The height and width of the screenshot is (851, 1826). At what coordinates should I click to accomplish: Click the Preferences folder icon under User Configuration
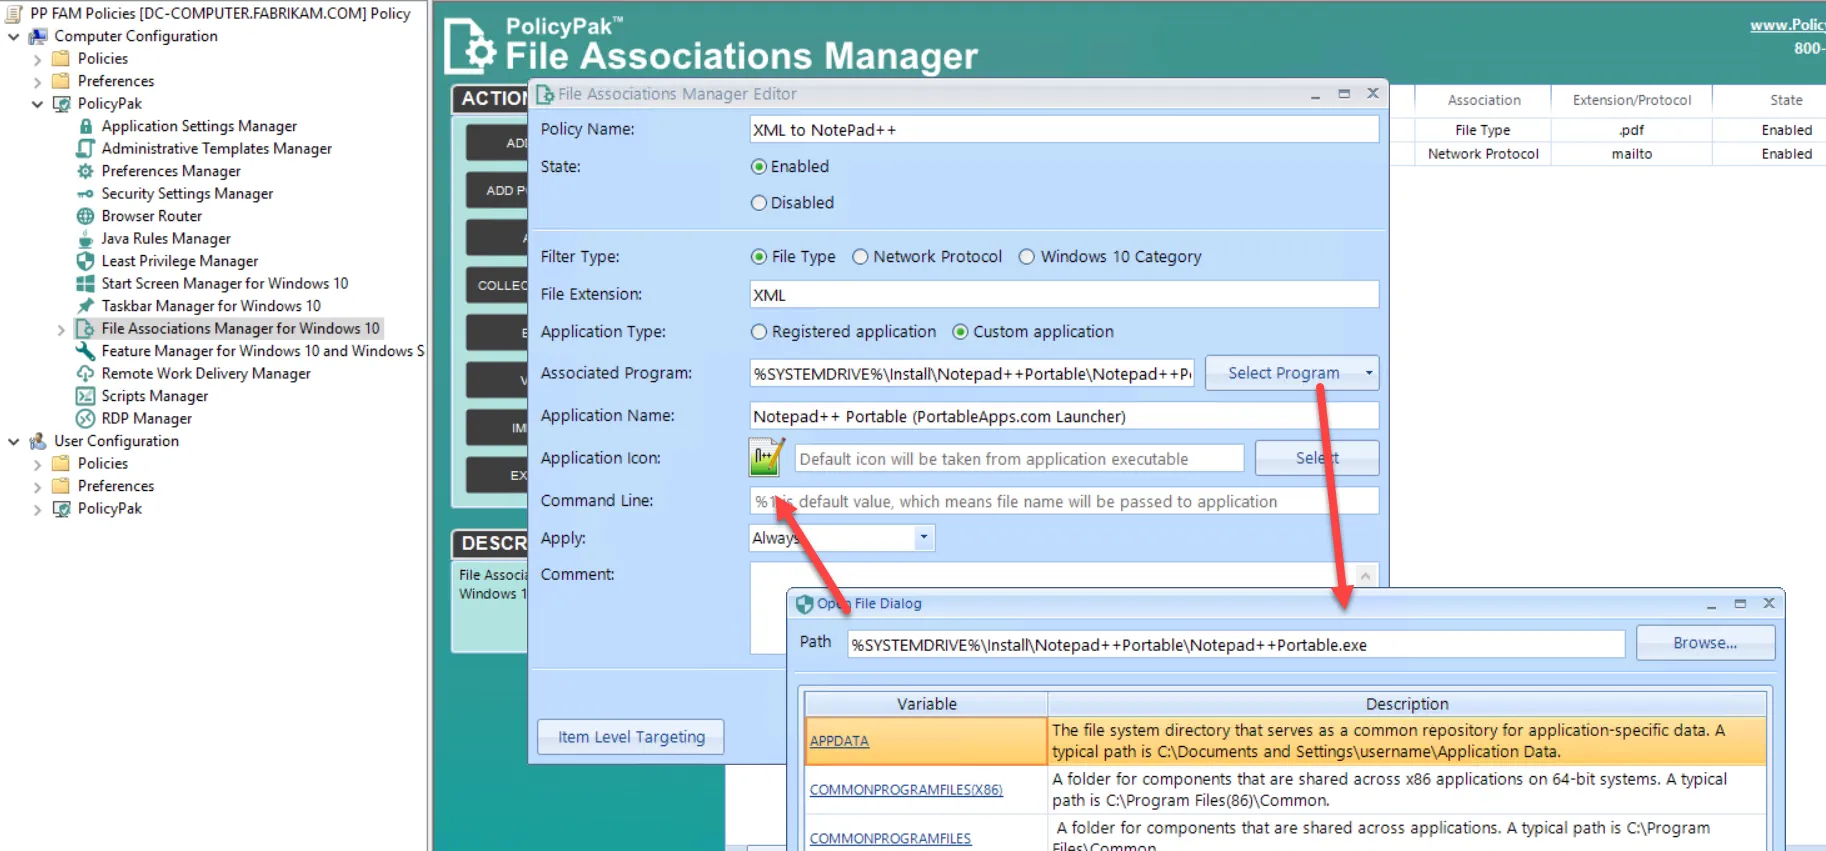62,486
